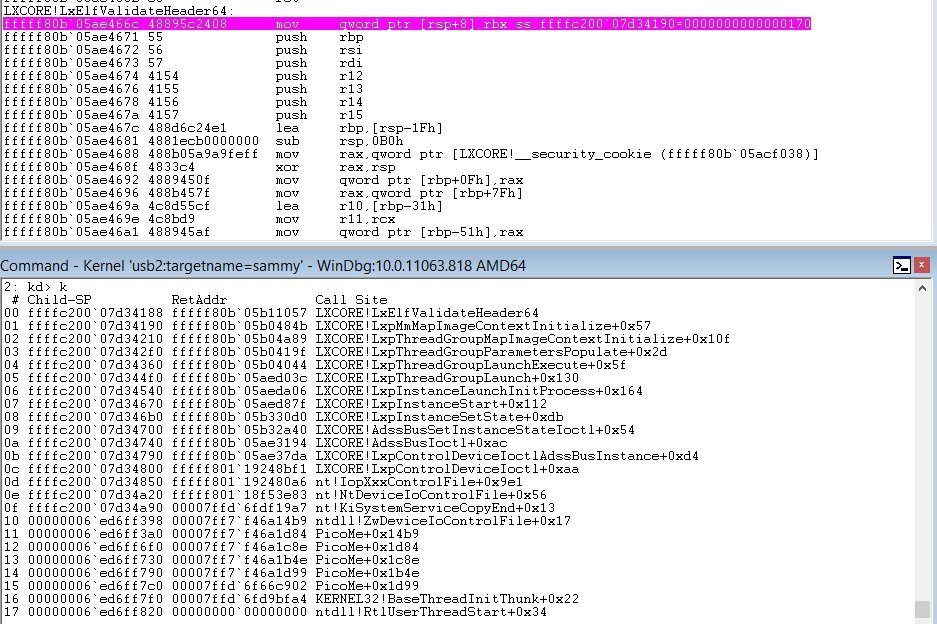Select frame 02 LxpThreadGroupMapImageContextInitialize+0x10f
The width and height of the screenshot is (937, 624).
367,339
